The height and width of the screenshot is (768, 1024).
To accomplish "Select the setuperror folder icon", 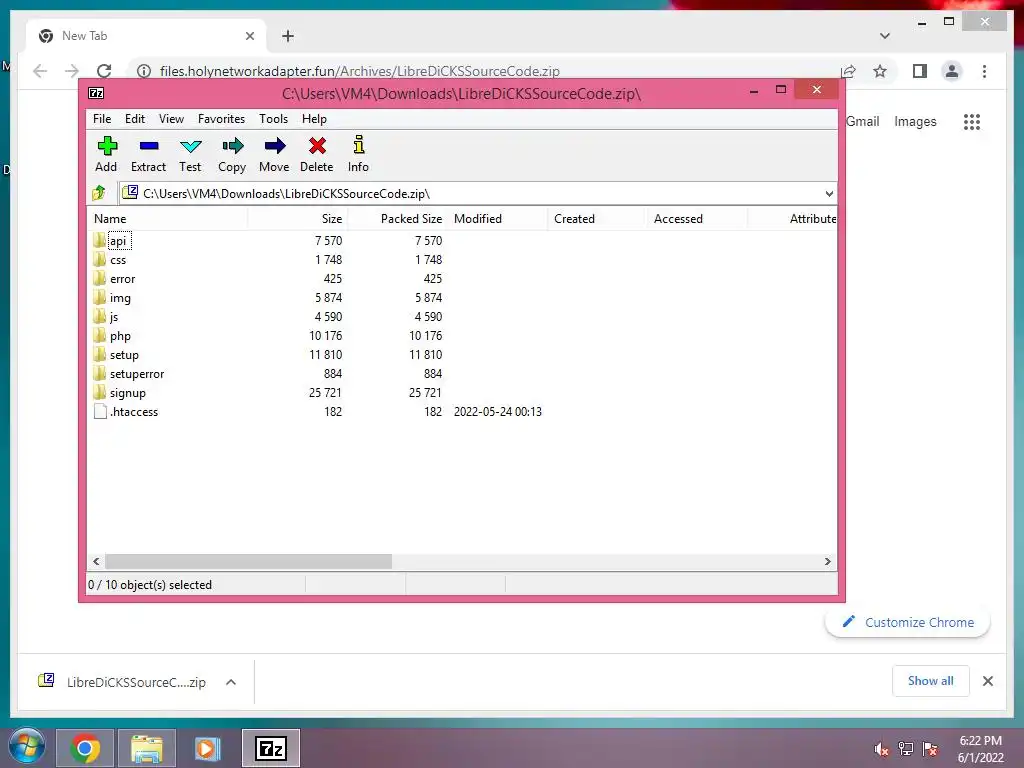I will pyautogui.click(x=99, y=373).
